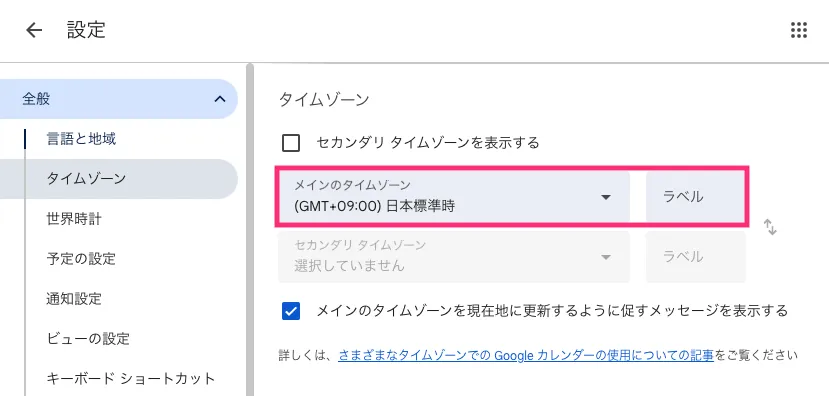This screenshot has height=396, width=829.
Task: Click the back arrow next to 設定
Action: tap(34, 31)
